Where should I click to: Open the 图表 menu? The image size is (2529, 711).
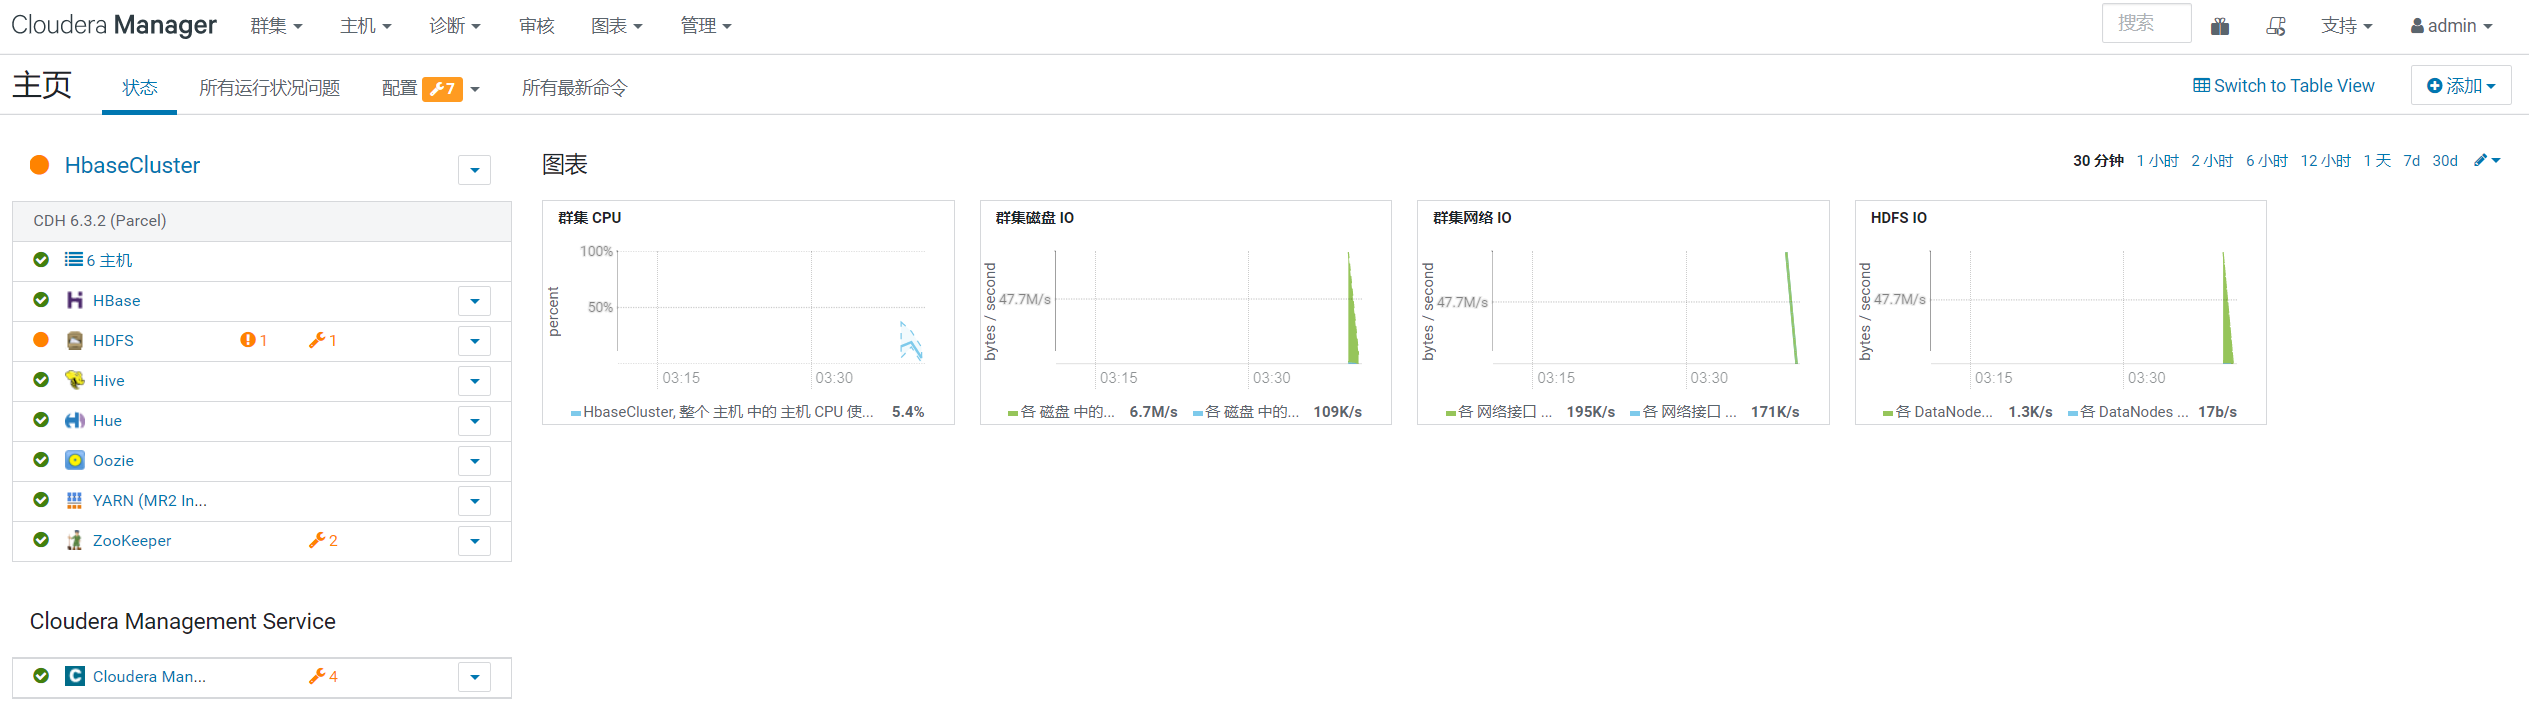click(x=617, y=26)
